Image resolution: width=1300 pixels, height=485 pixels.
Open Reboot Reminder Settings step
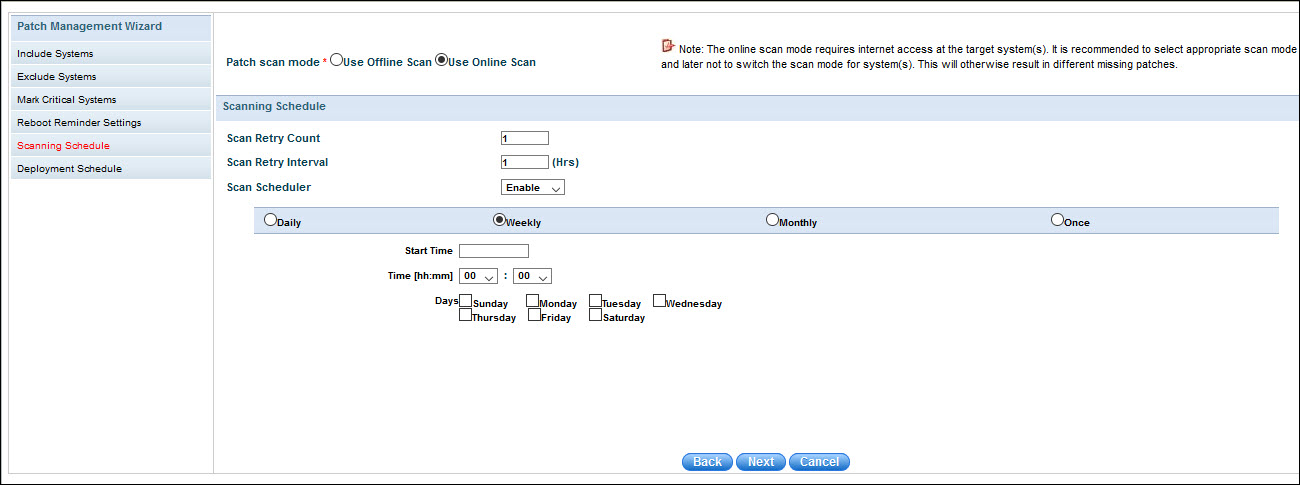79,123
